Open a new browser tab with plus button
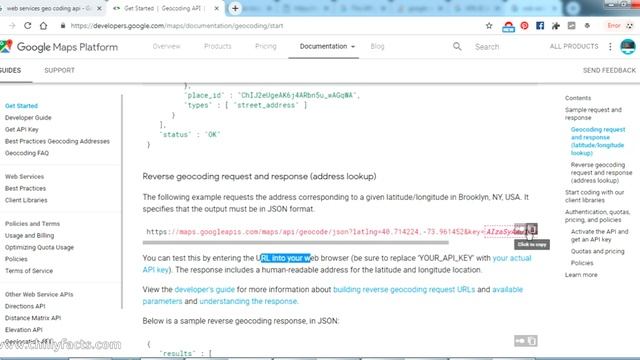Image resolution: width=640 pixels, height=360 pixels. point(235,8)
